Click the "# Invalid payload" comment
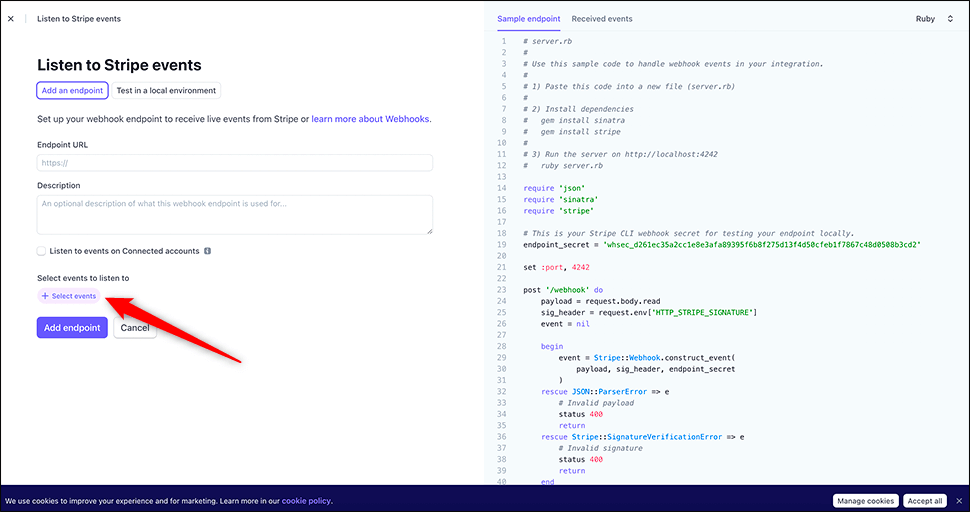The height and width of the screenshot is (512, 970). [596, 403]
